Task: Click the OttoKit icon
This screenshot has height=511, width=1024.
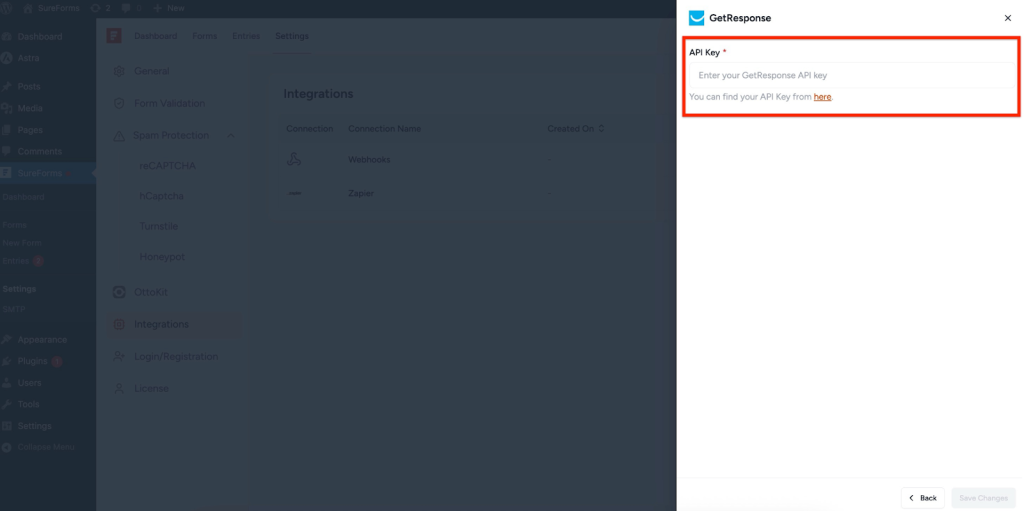Action: point(119,292)
